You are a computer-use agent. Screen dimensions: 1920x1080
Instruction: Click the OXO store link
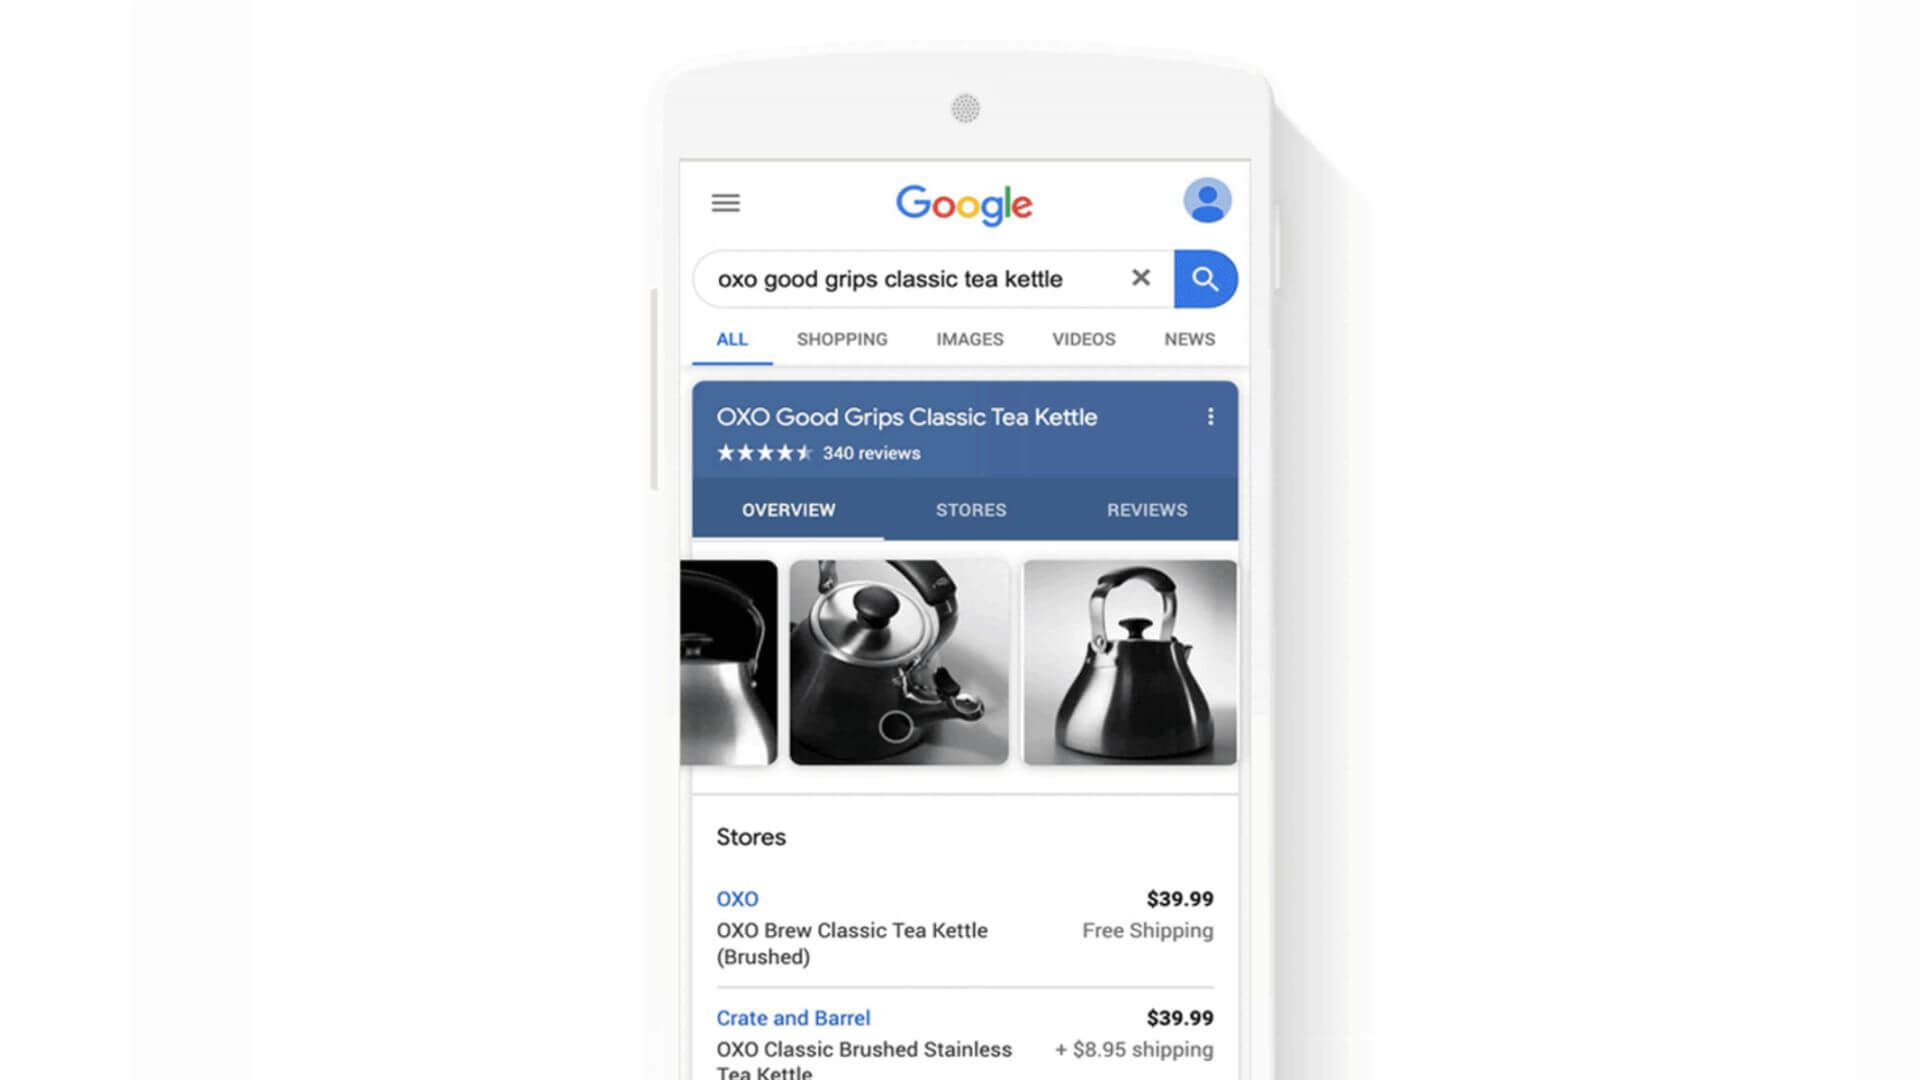click(735, 898)
